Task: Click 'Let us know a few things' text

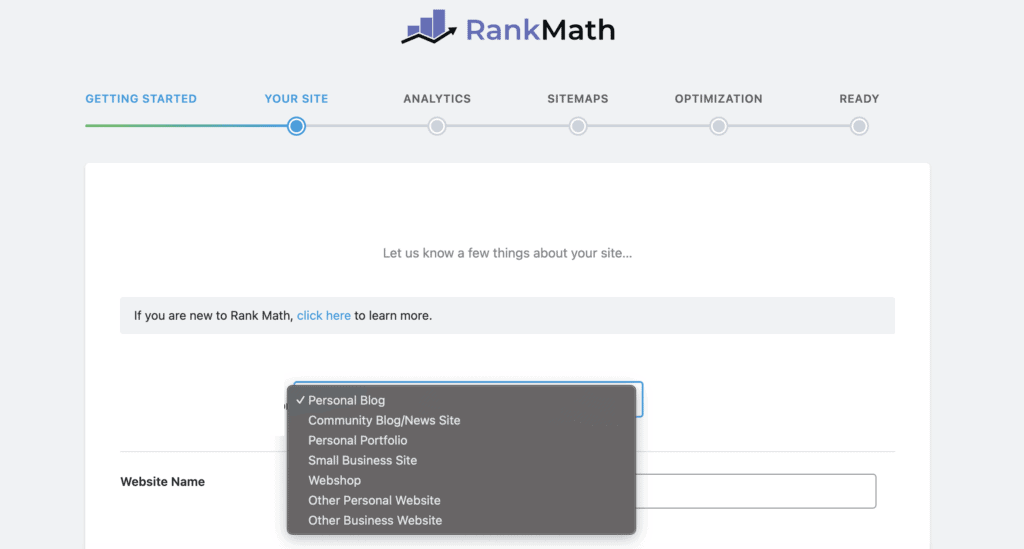Action: [507, 253]
